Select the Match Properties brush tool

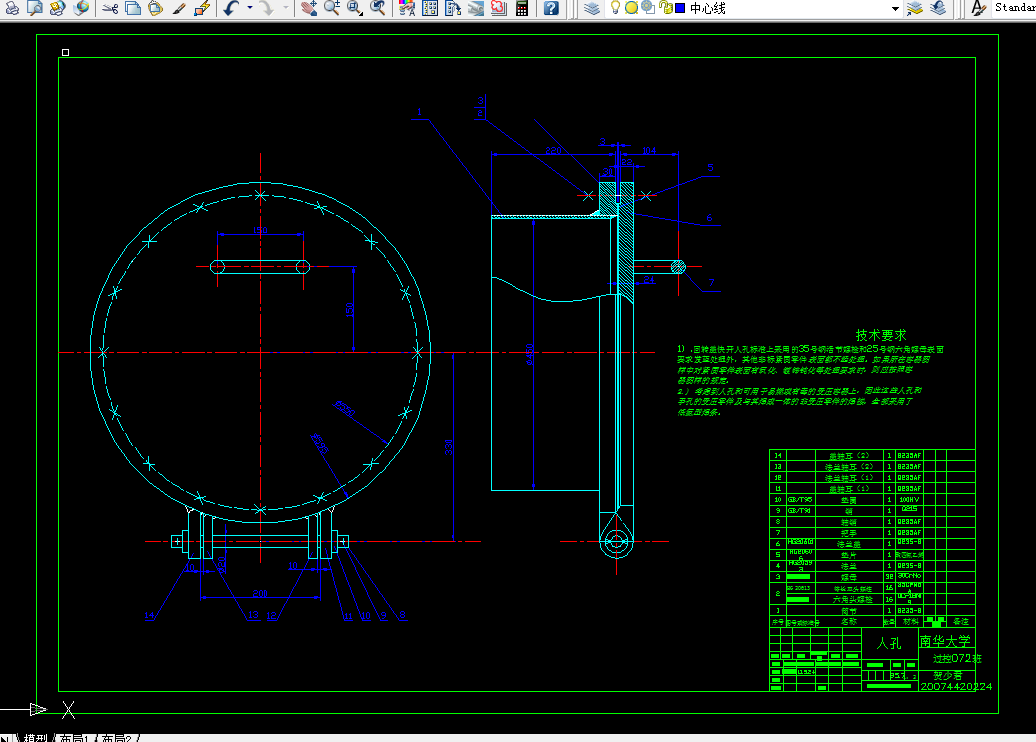[x=178, y=8]
